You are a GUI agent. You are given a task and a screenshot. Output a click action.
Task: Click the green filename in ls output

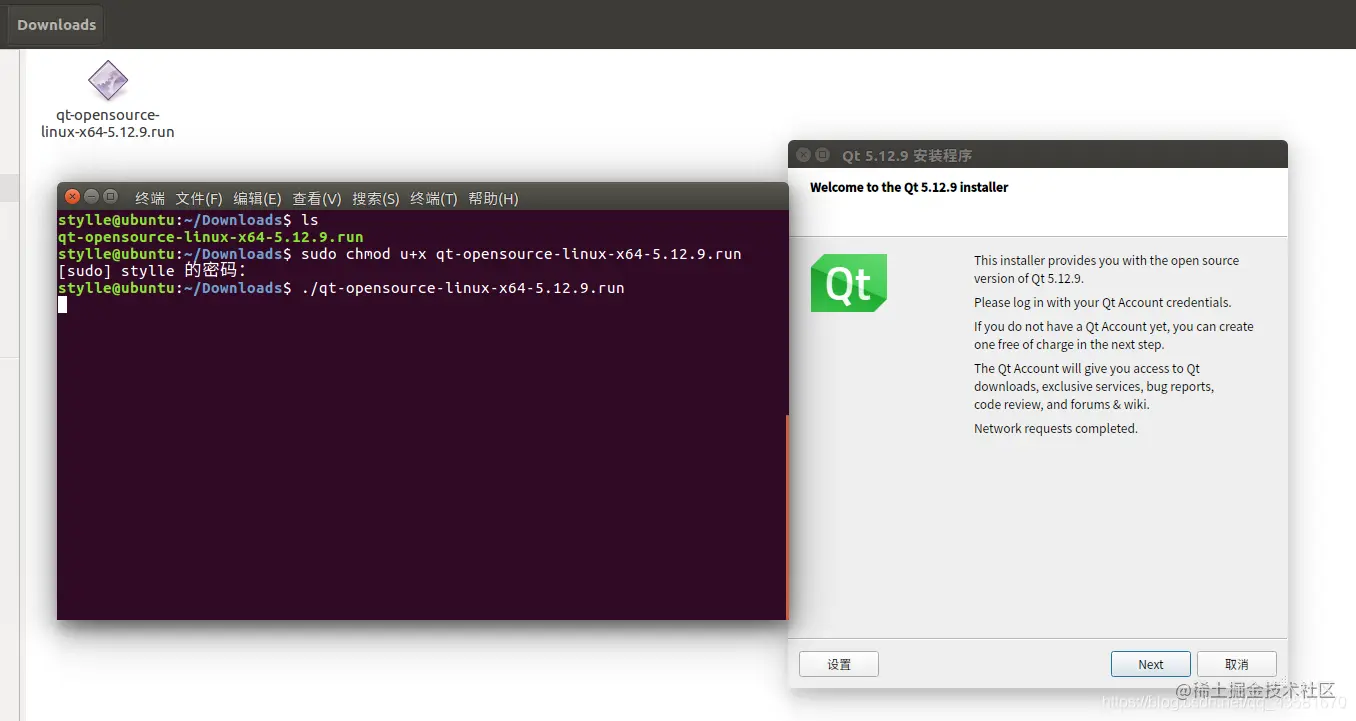click(x=211, y=237)
